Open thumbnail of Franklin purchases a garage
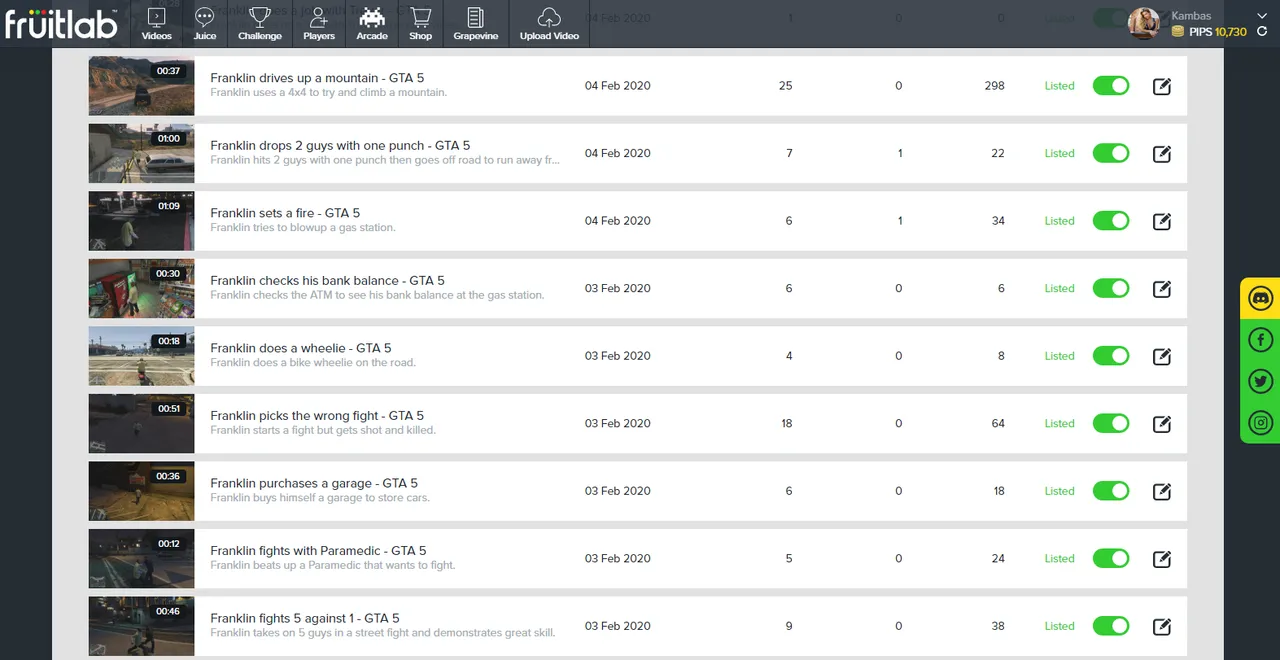 141,491
